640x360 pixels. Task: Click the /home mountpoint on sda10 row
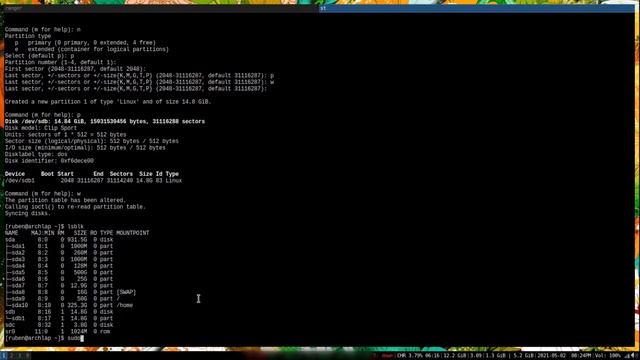[x=124, y=305]
